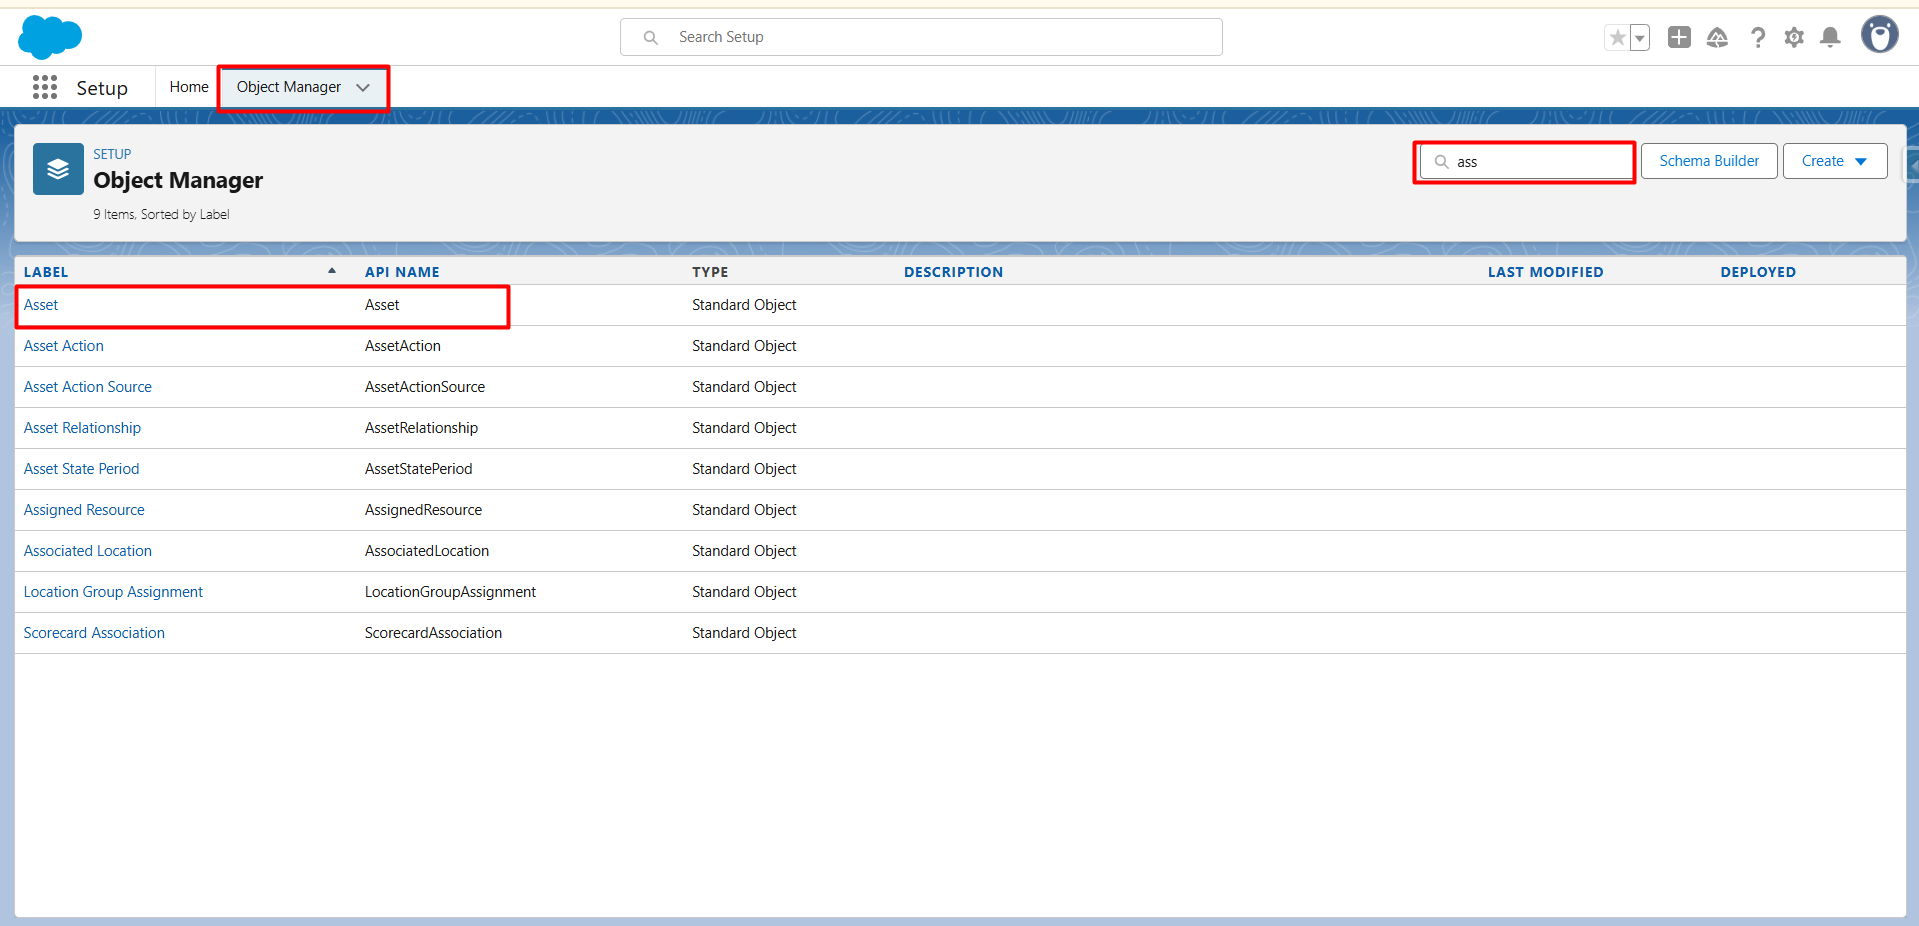Open the Asset Action Source object

coord(88,387)
